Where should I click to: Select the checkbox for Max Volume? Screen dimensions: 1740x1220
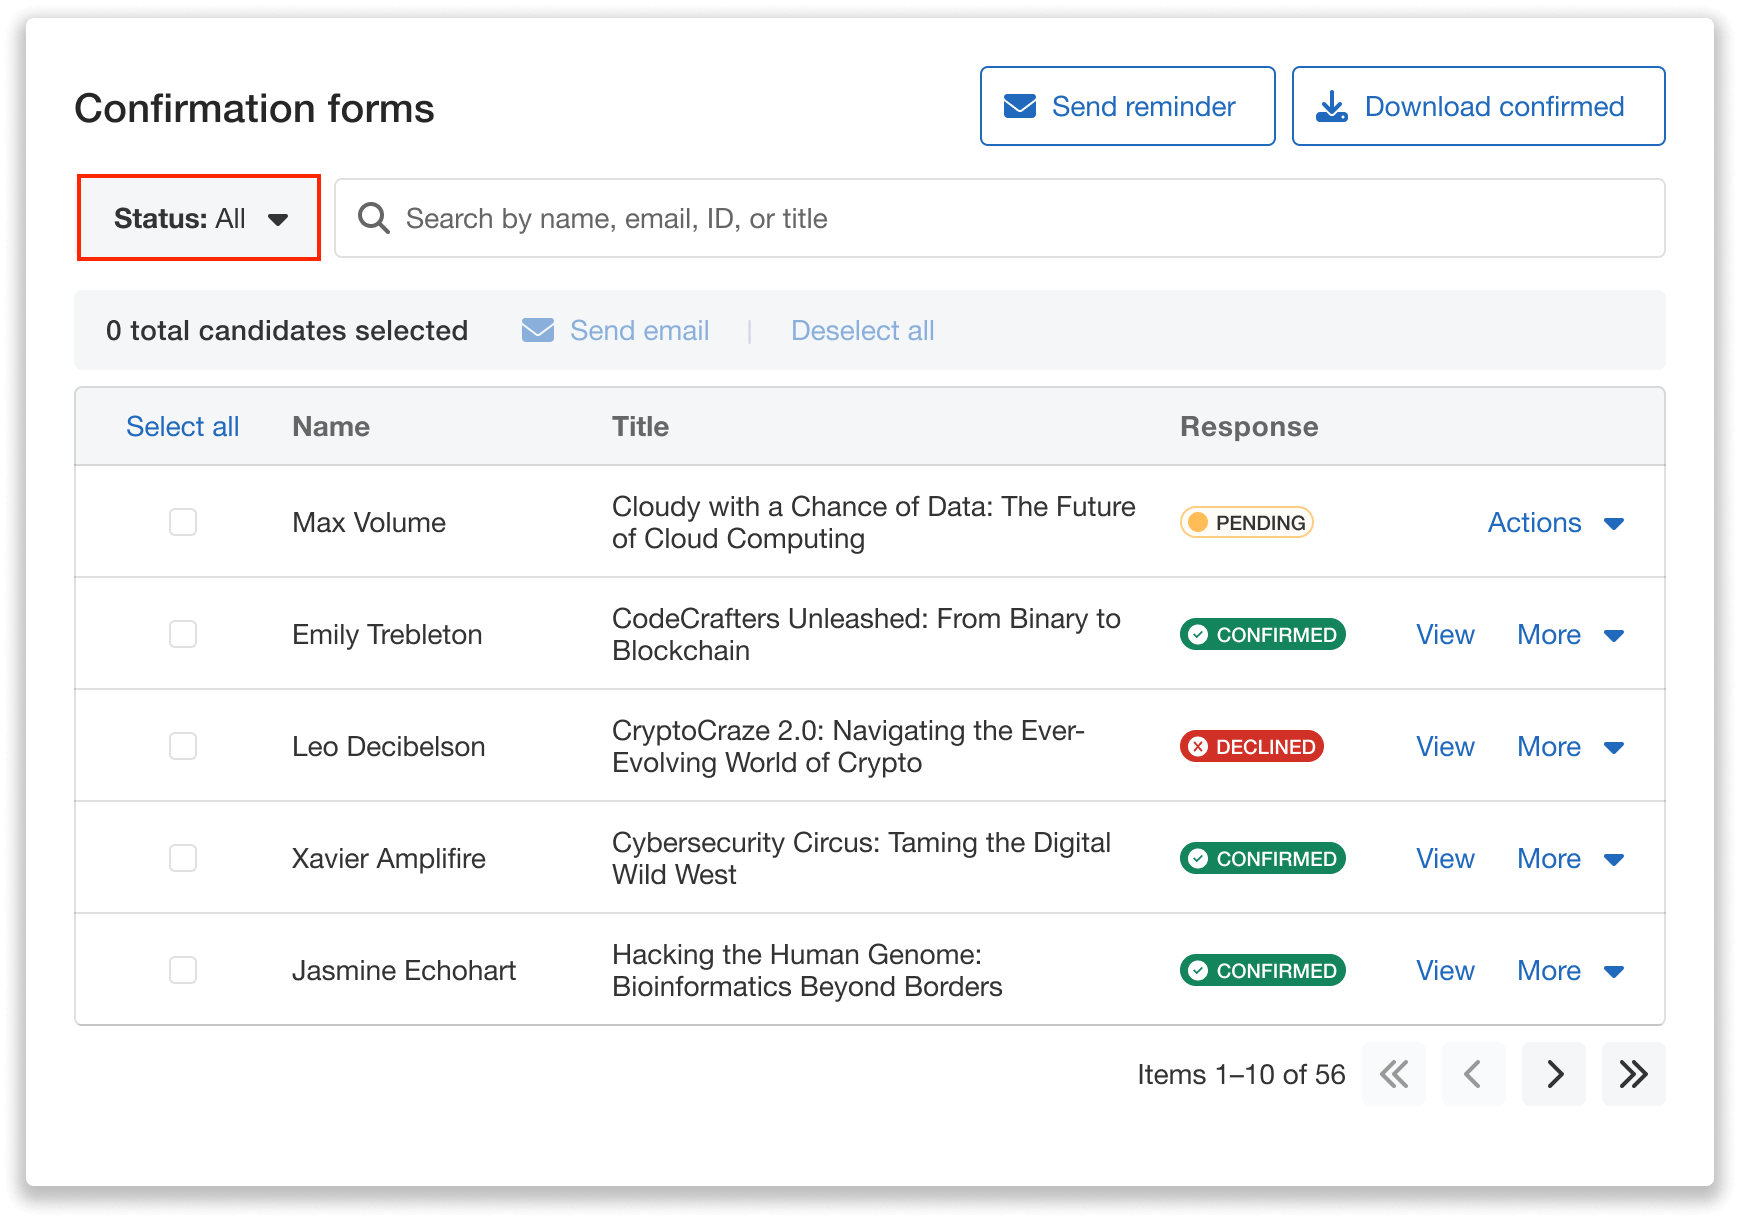[182, 521]
